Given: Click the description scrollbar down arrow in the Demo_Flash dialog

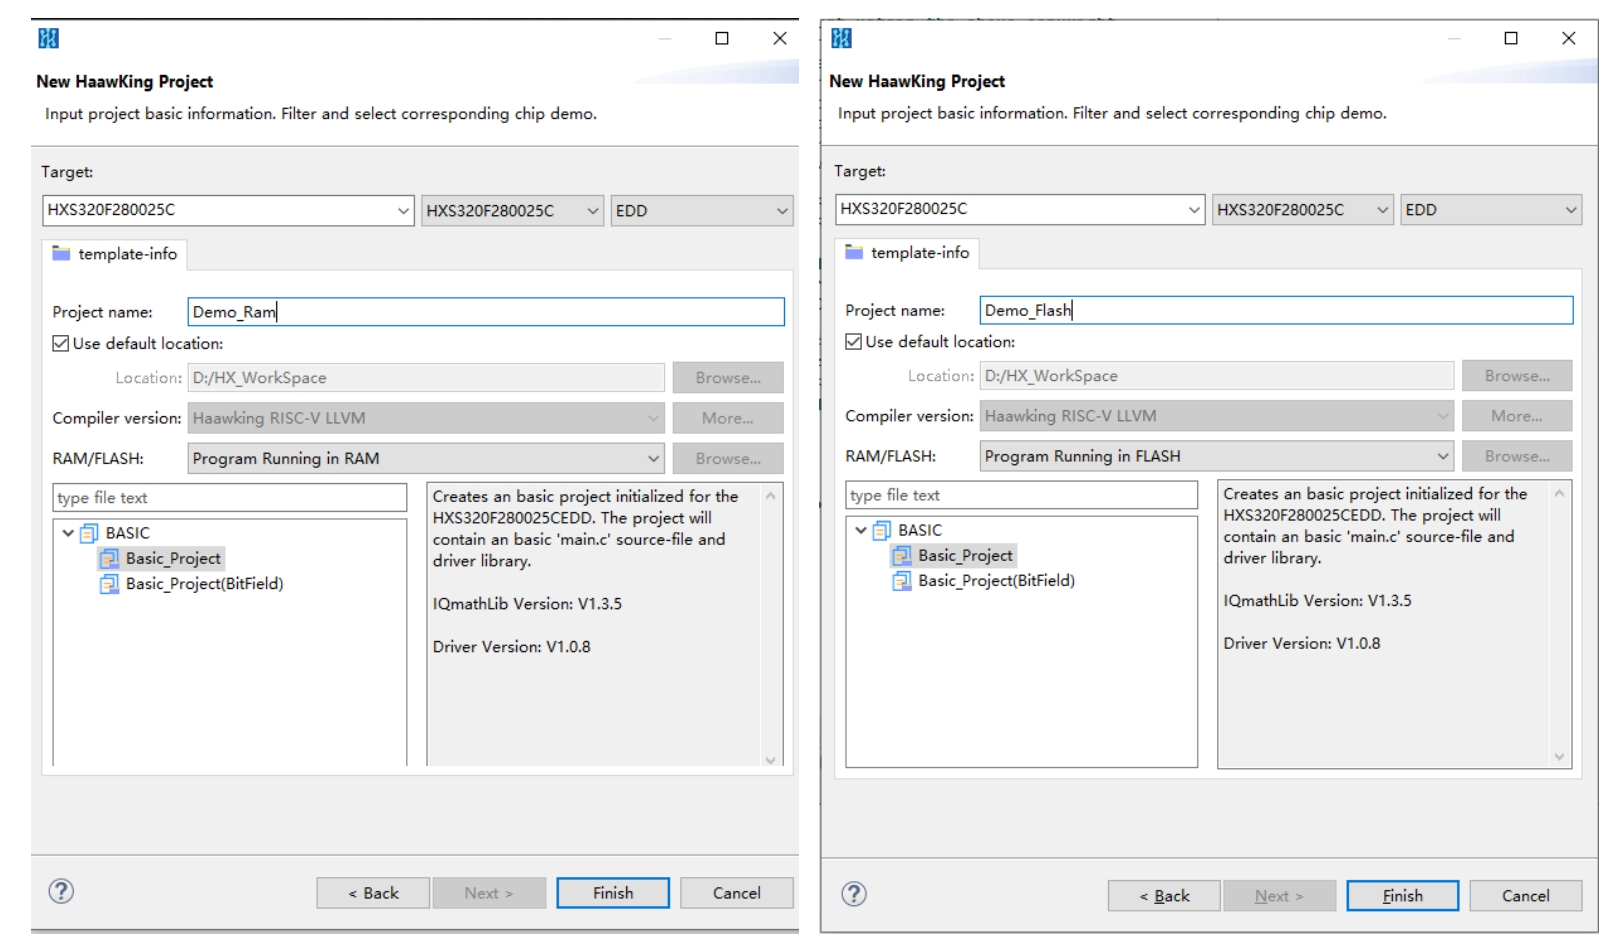Looking at the screenshot, I should point(1559,757).
